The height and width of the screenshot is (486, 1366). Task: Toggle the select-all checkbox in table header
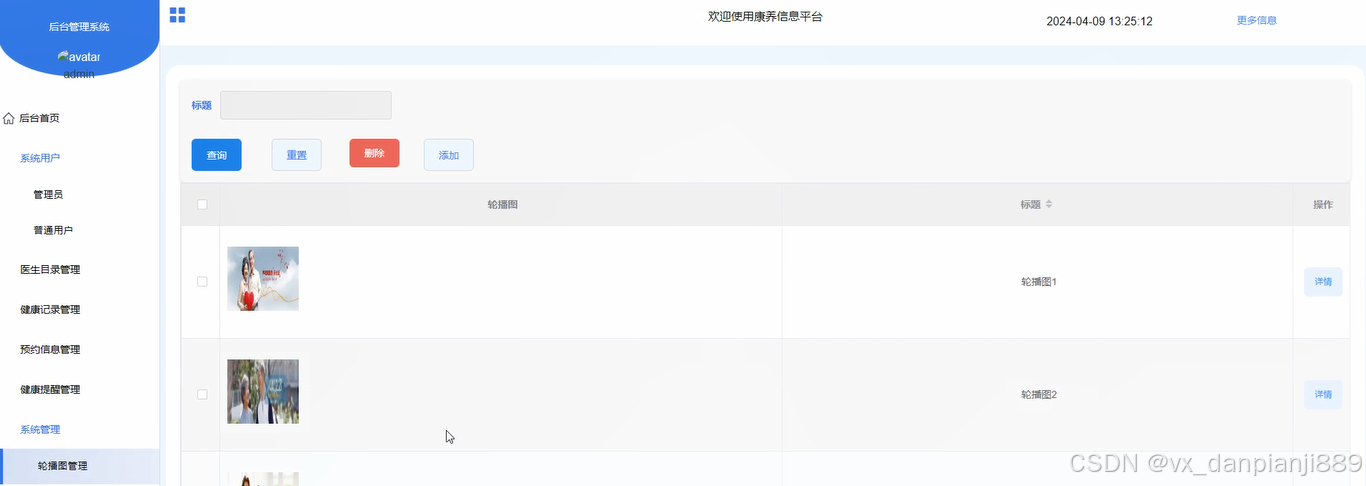pos(202,204)
